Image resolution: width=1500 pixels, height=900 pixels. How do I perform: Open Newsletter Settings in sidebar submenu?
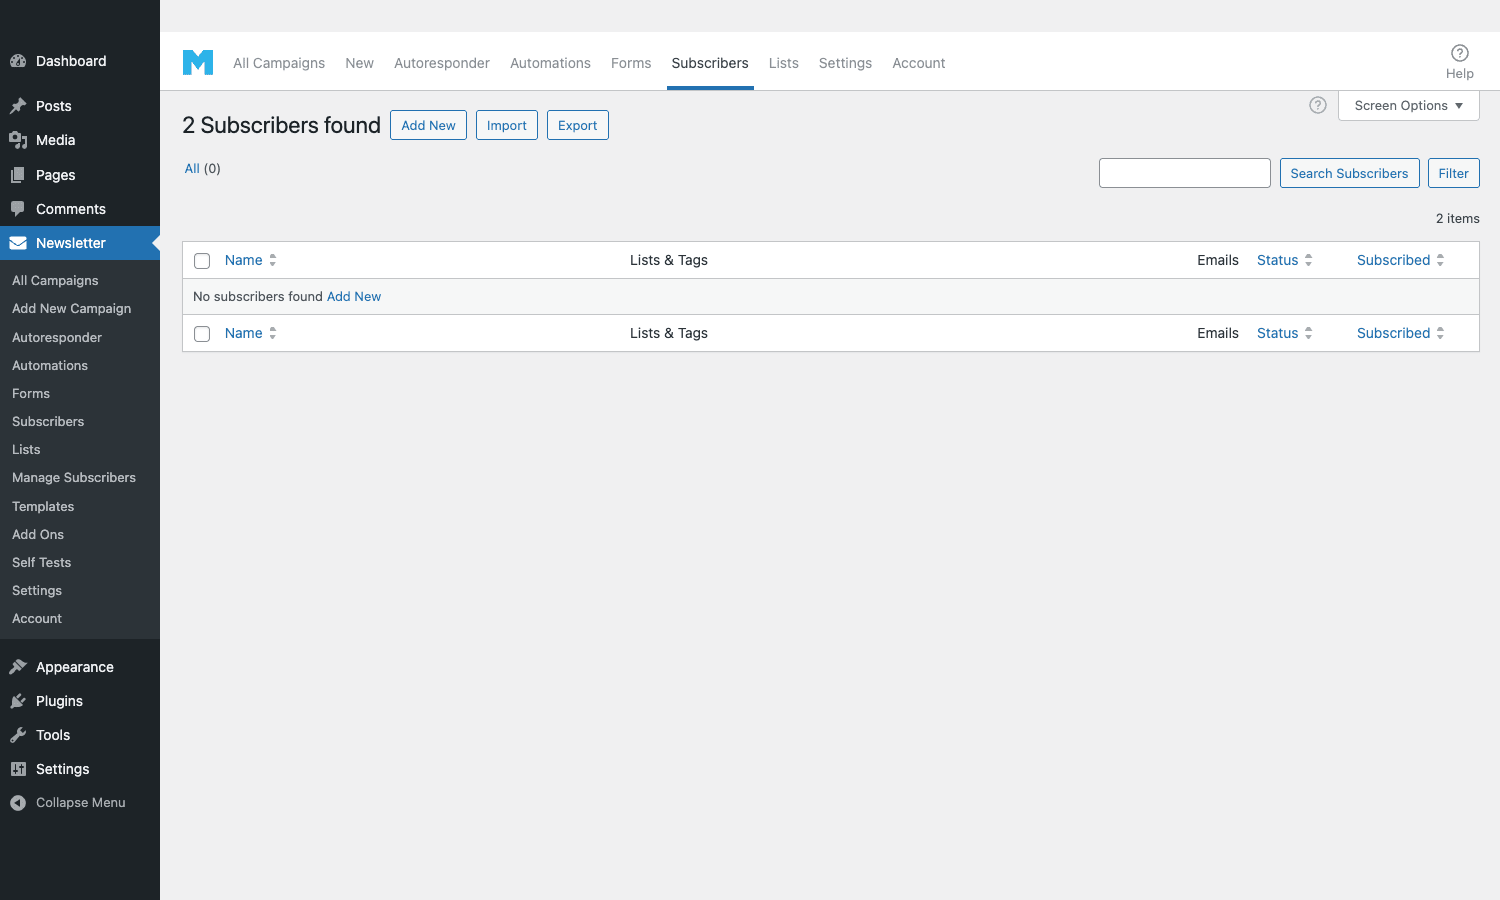click(37, 590)
